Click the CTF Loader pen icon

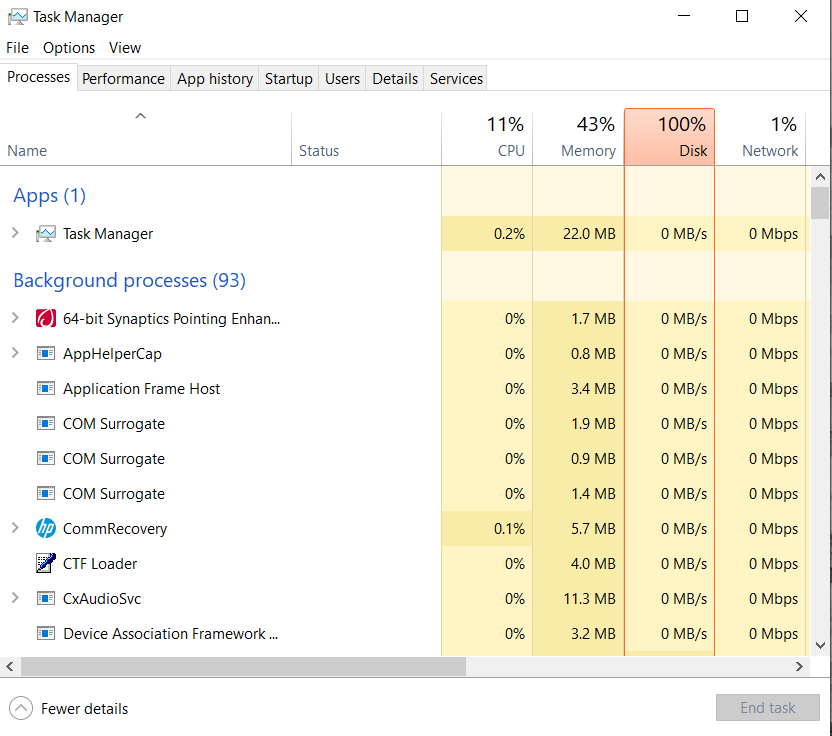point(46,564)
